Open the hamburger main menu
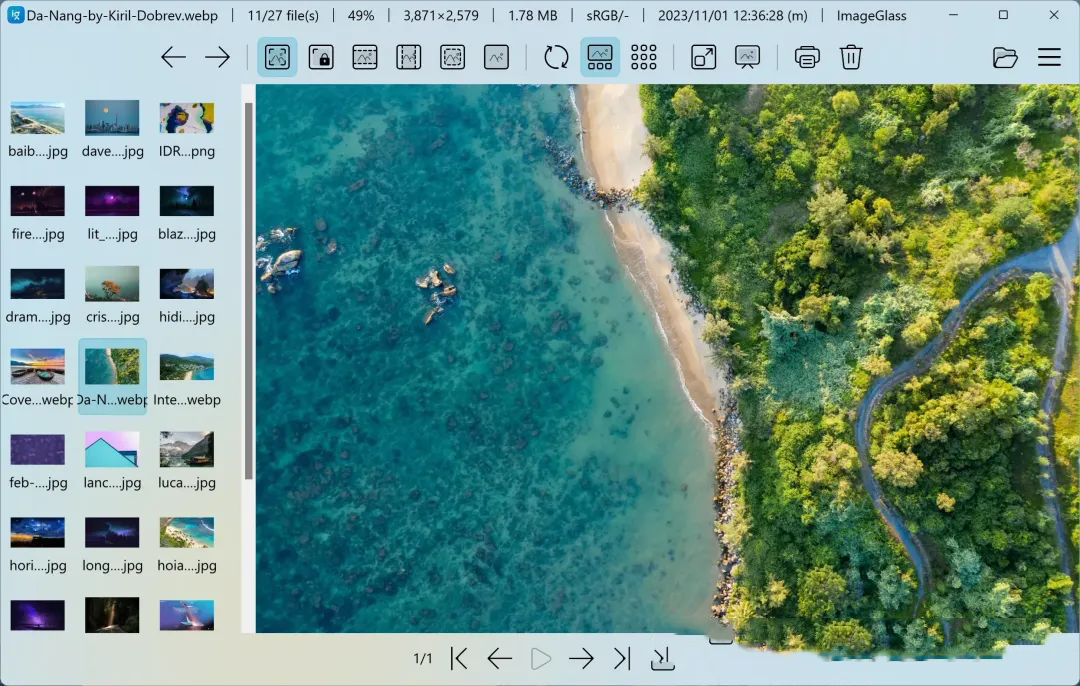This screenshot has height=686, width=1080. coord(1049,57)
